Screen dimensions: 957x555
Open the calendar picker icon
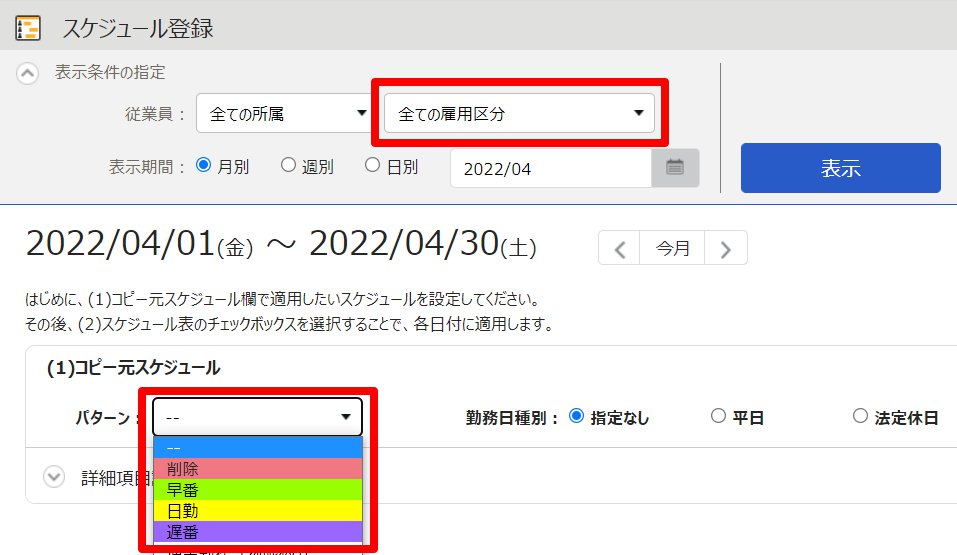[675, 168]
